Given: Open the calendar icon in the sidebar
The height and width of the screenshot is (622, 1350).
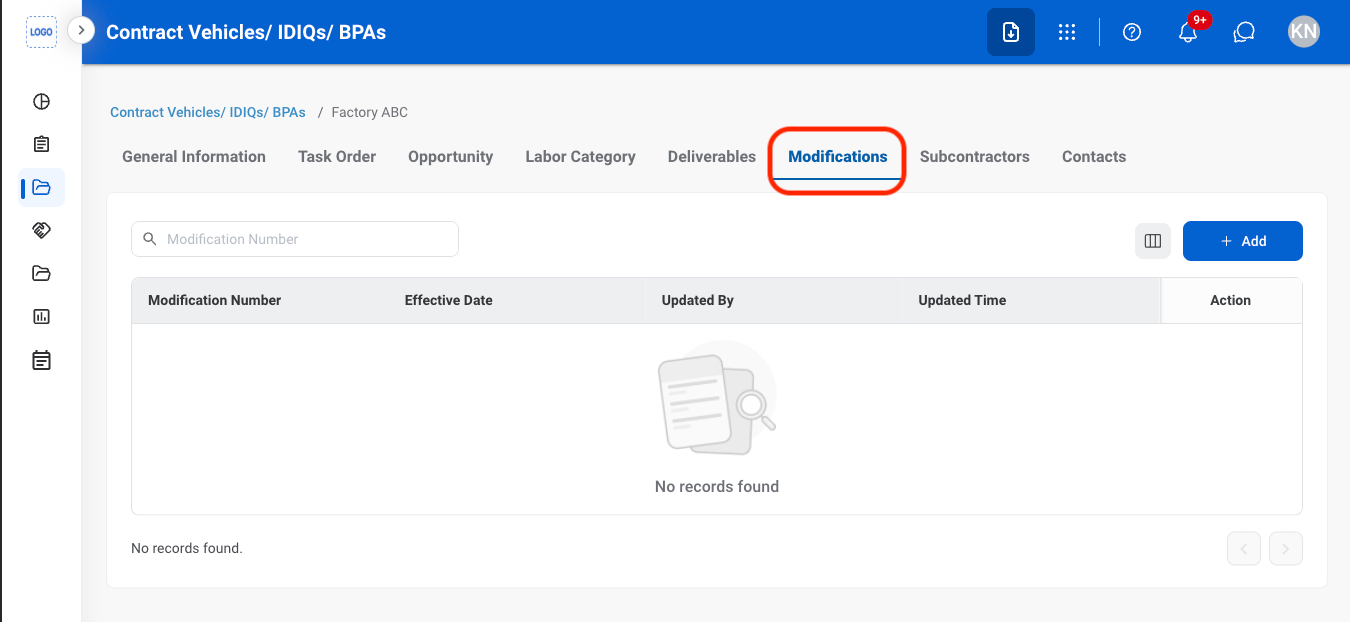Looking at the screenshot, I should pos(41,360).
